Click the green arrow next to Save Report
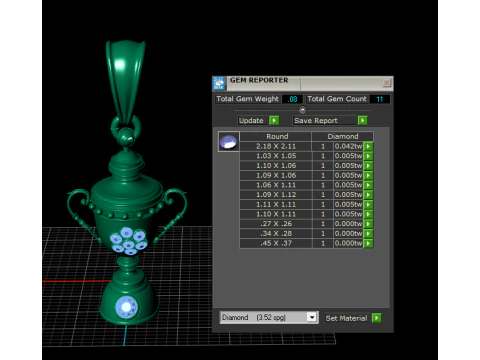Image resolution: width=480 pixels, height=360 pixels. click(x=363, y=120)
